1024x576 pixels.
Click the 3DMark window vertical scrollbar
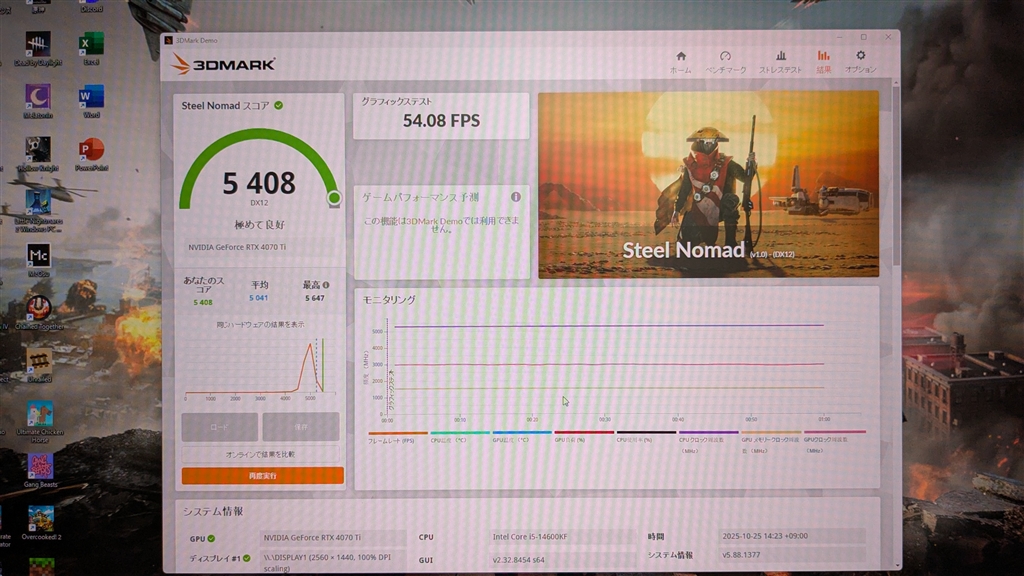click(x=896, y=176)
